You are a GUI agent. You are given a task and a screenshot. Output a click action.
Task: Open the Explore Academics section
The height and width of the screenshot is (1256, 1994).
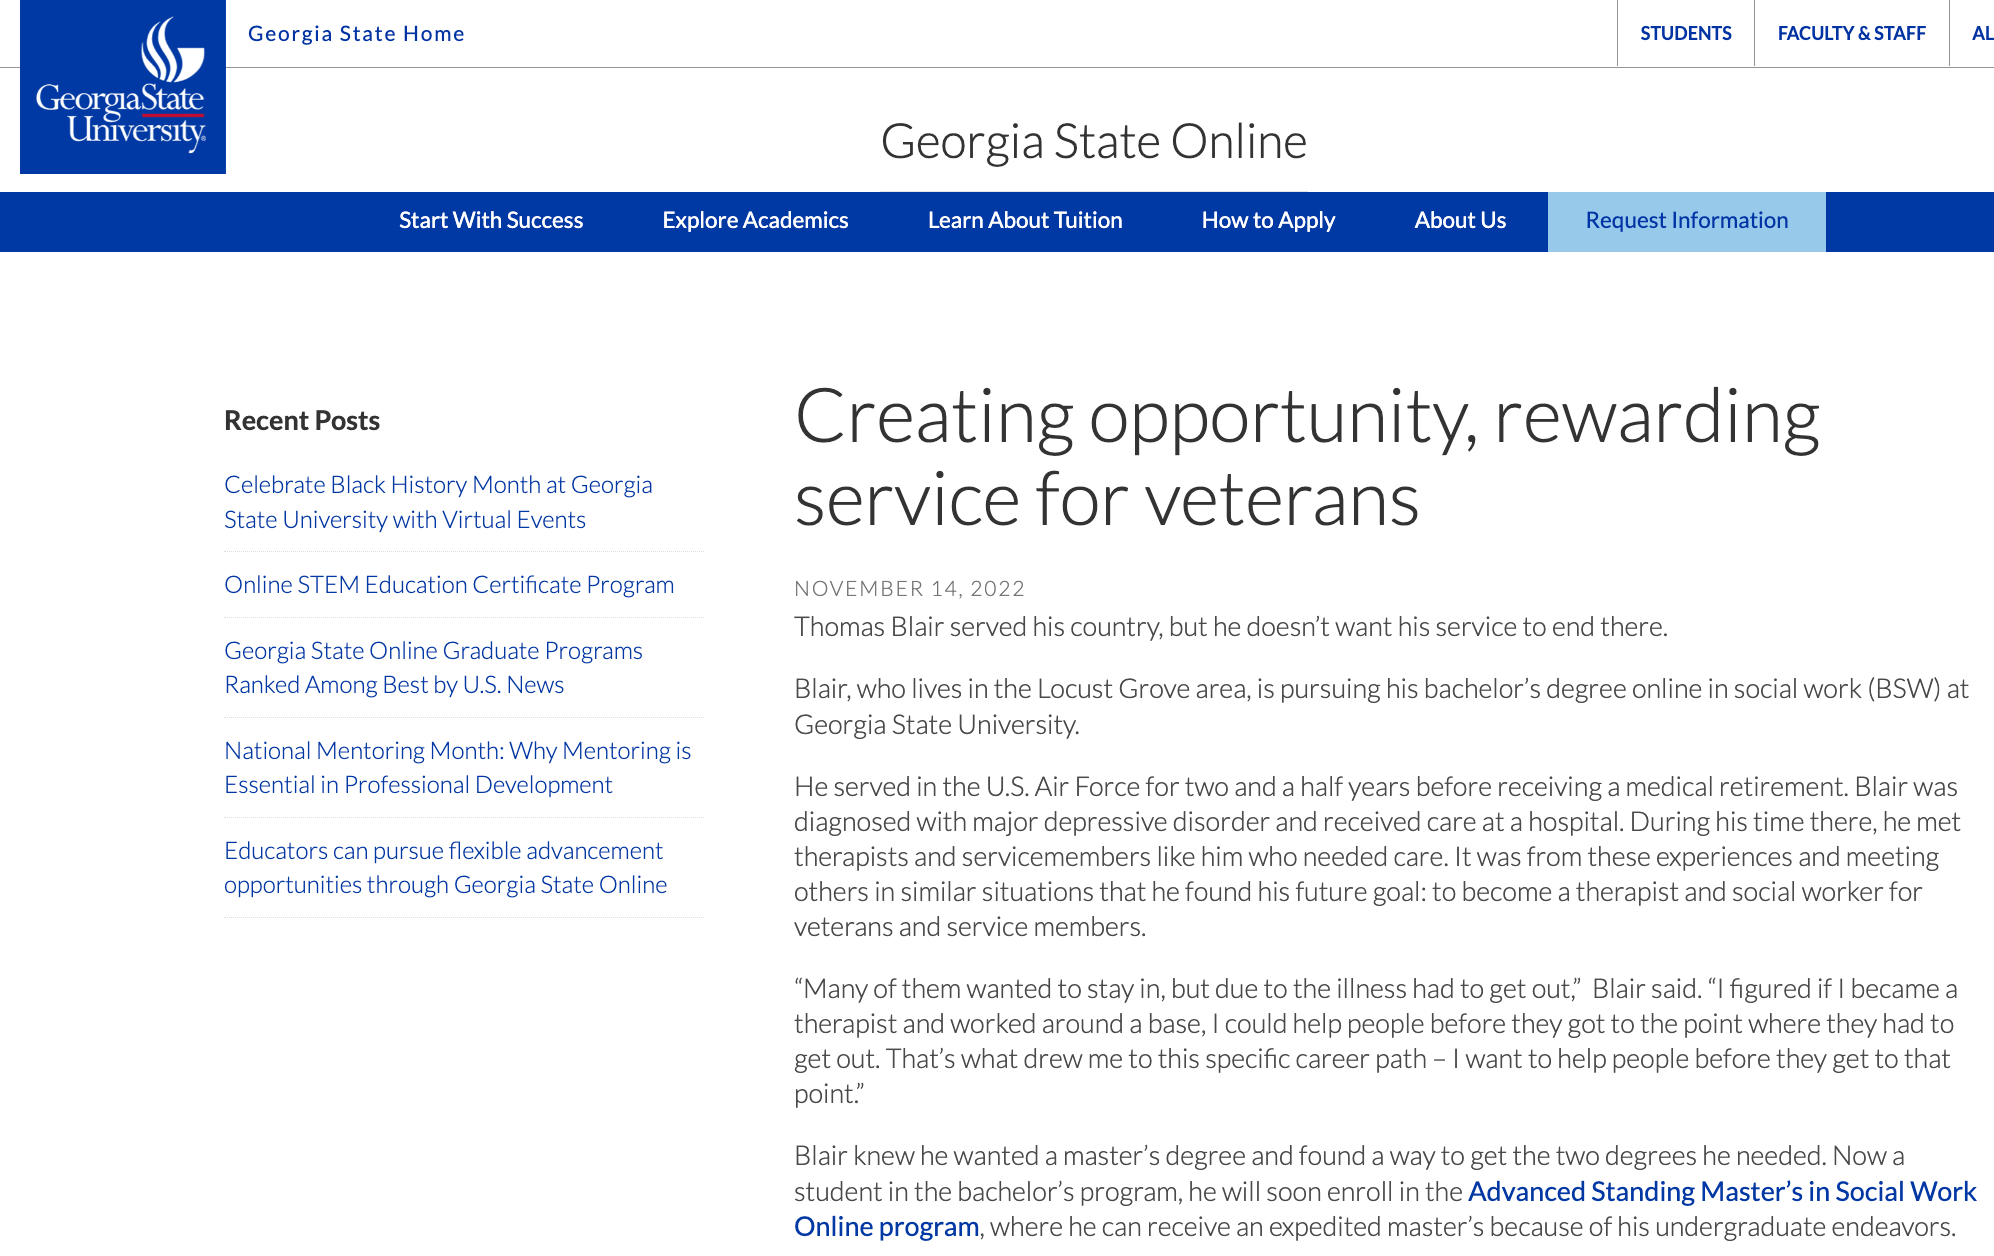click(755, 220)
